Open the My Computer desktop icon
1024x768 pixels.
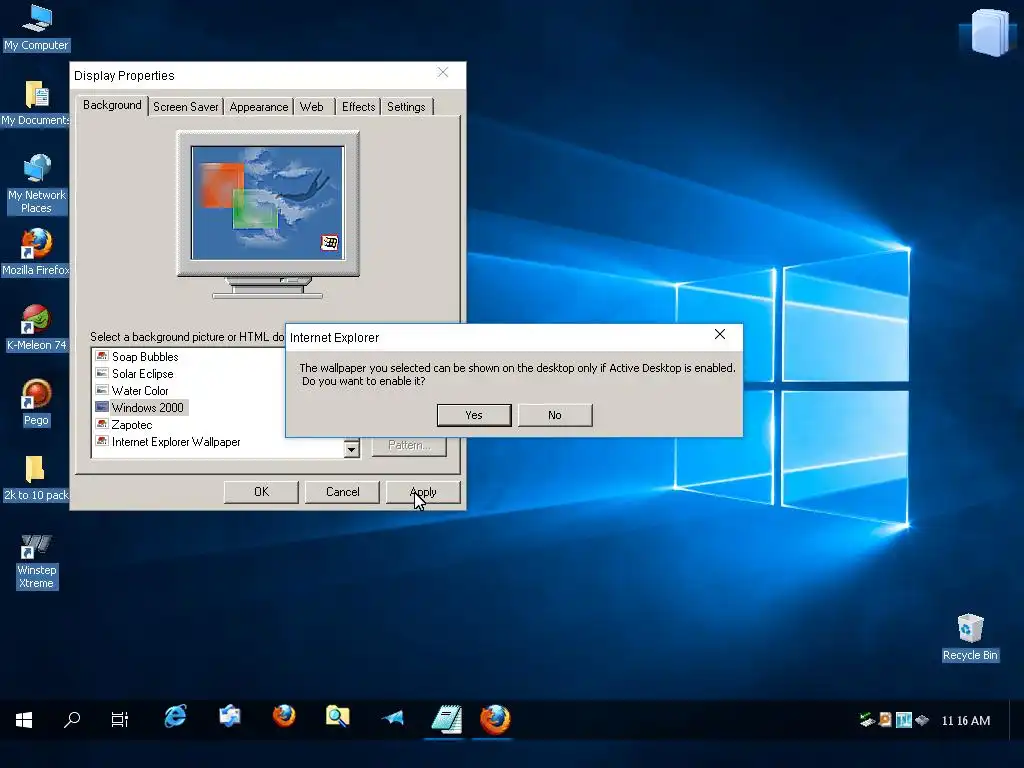coord(36,27)
